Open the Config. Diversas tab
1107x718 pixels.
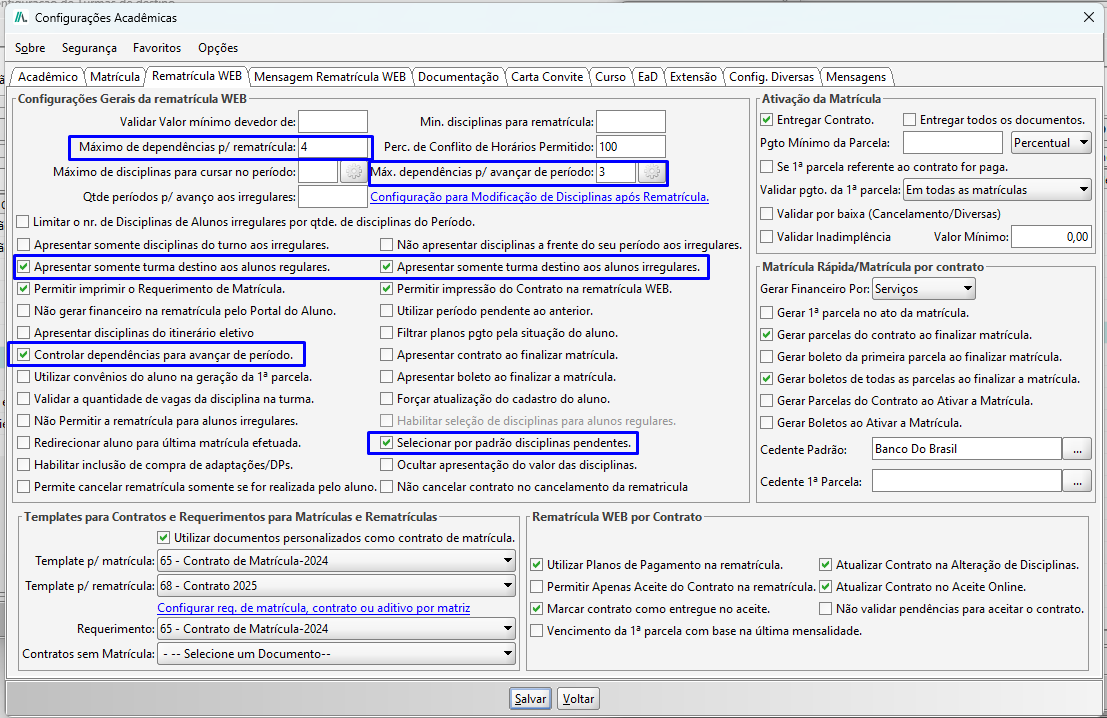(771, 77)
